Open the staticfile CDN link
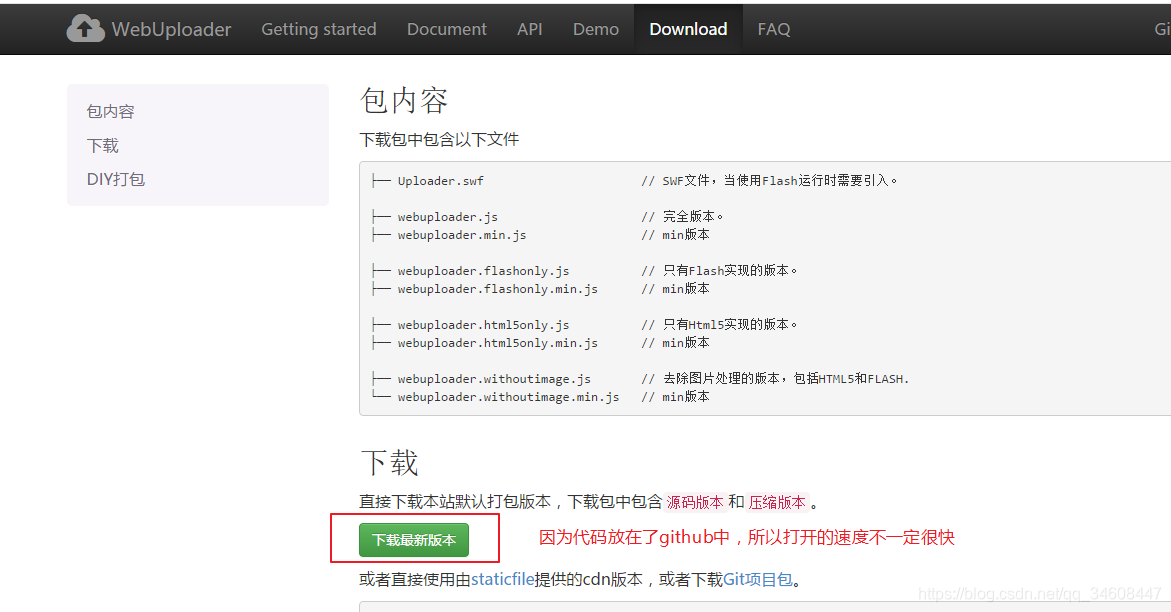Viewport: 1171px width, 612px height. 503,579
